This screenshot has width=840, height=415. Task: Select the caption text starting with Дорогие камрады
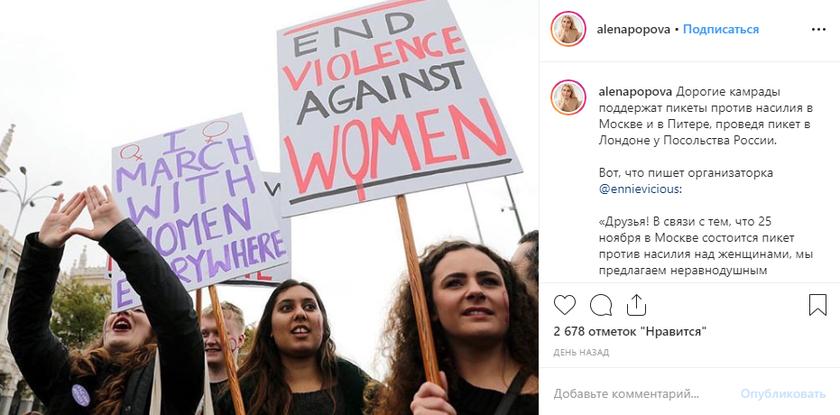tap(706, 116)
